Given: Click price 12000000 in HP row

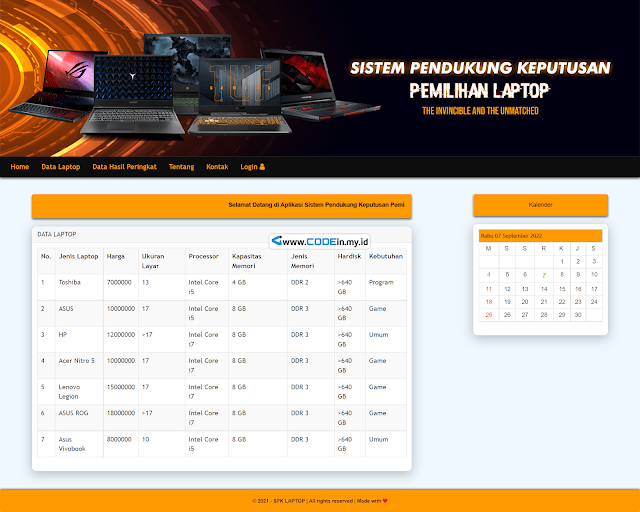Looking at the screenshot, I should [x=121, y=334].
